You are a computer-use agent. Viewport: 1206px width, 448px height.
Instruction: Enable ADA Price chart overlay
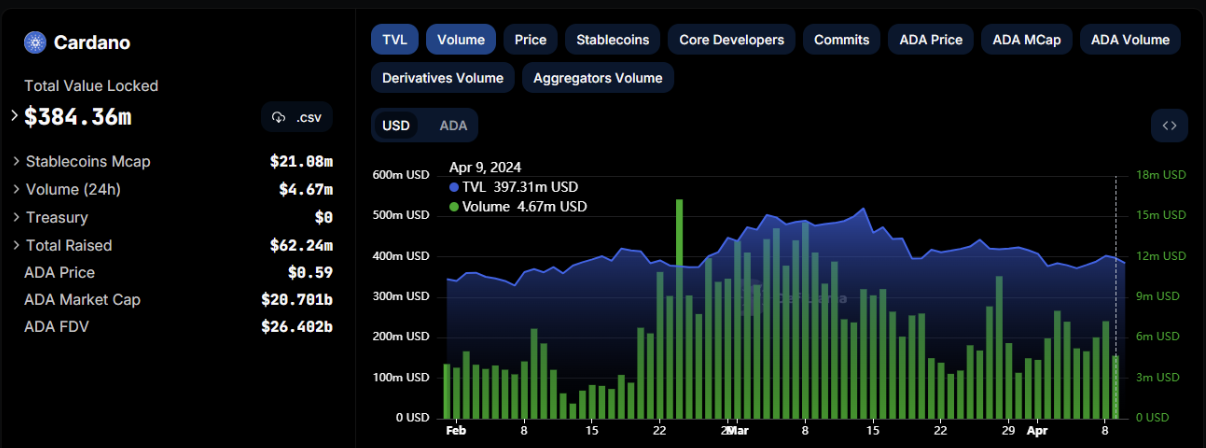click(x=930, y=40)
